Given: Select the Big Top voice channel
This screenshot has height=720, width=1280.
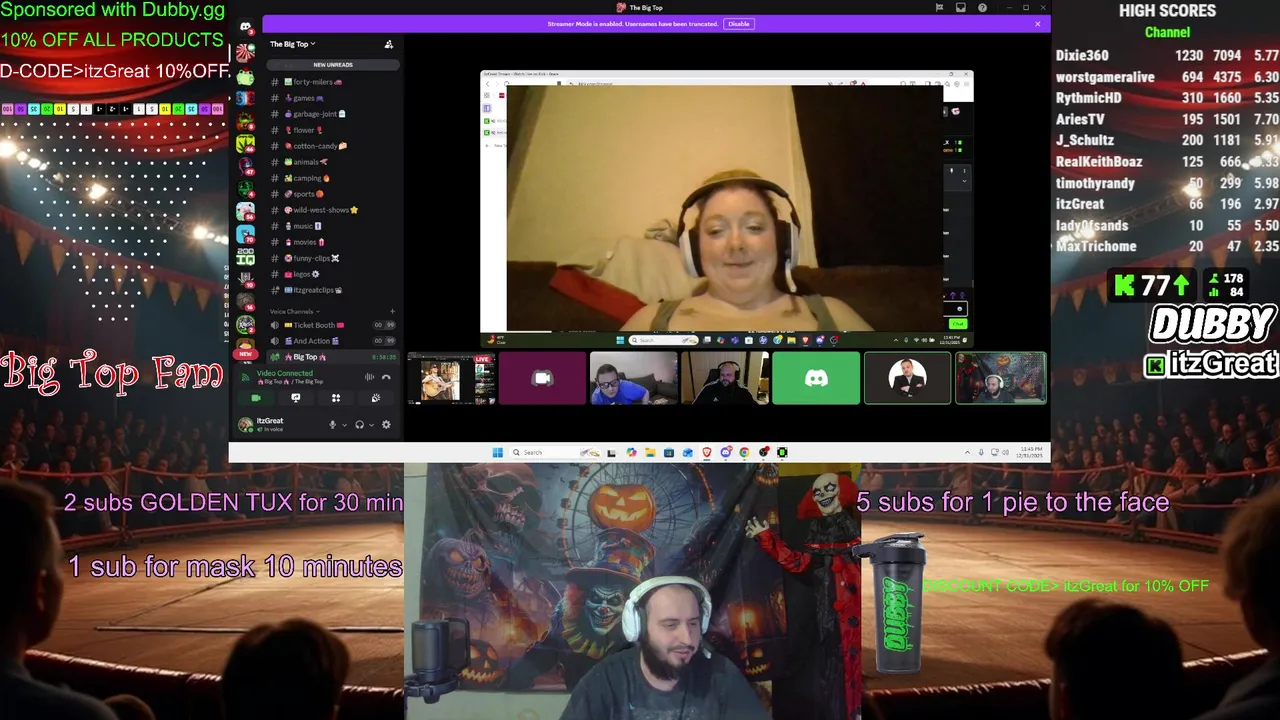Looking at the screenshot, I should coord(333,357).
